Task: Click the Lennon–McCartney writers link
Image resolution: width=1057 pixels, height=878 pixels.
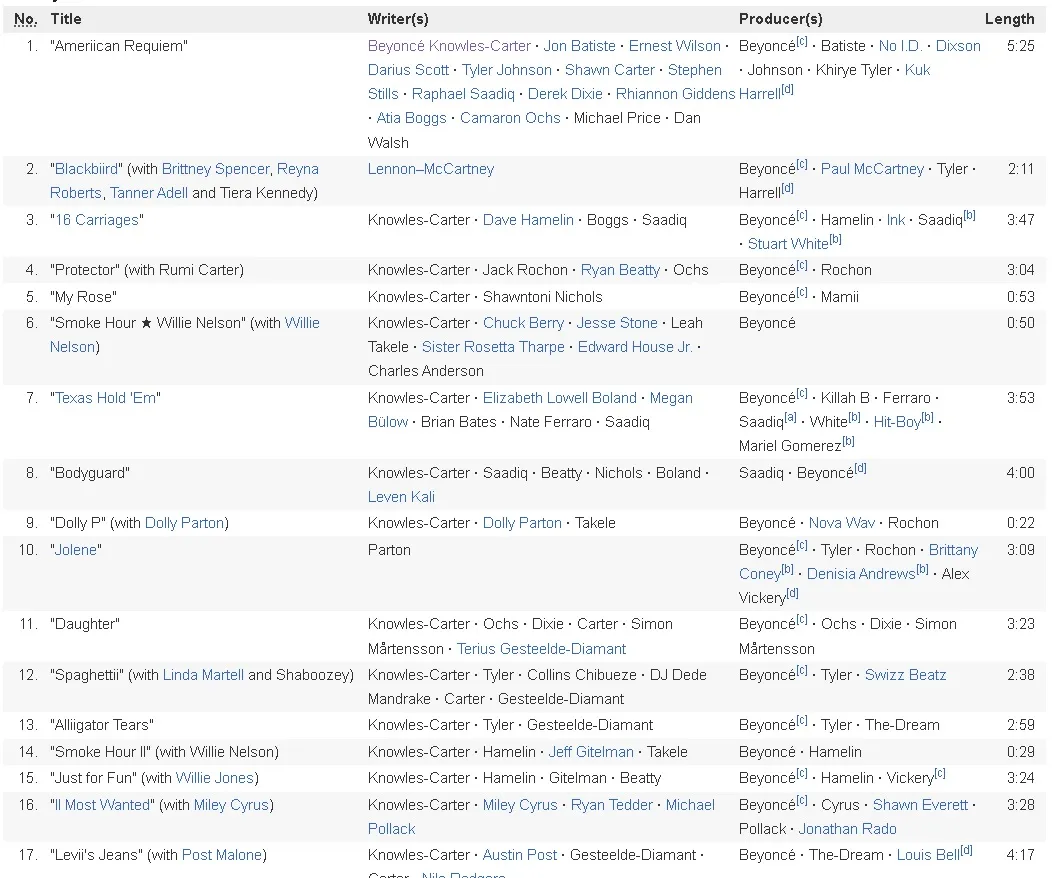Action: pos(430,169)
